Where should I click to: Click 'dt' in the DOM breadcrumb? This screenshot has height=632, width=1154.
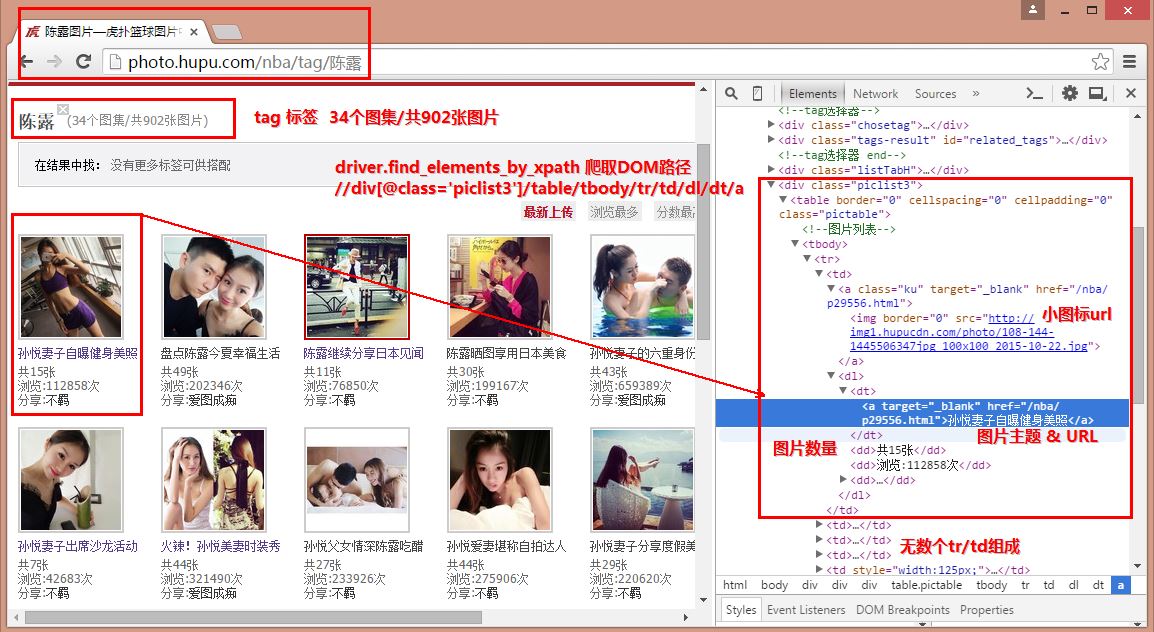[1097, 585]
